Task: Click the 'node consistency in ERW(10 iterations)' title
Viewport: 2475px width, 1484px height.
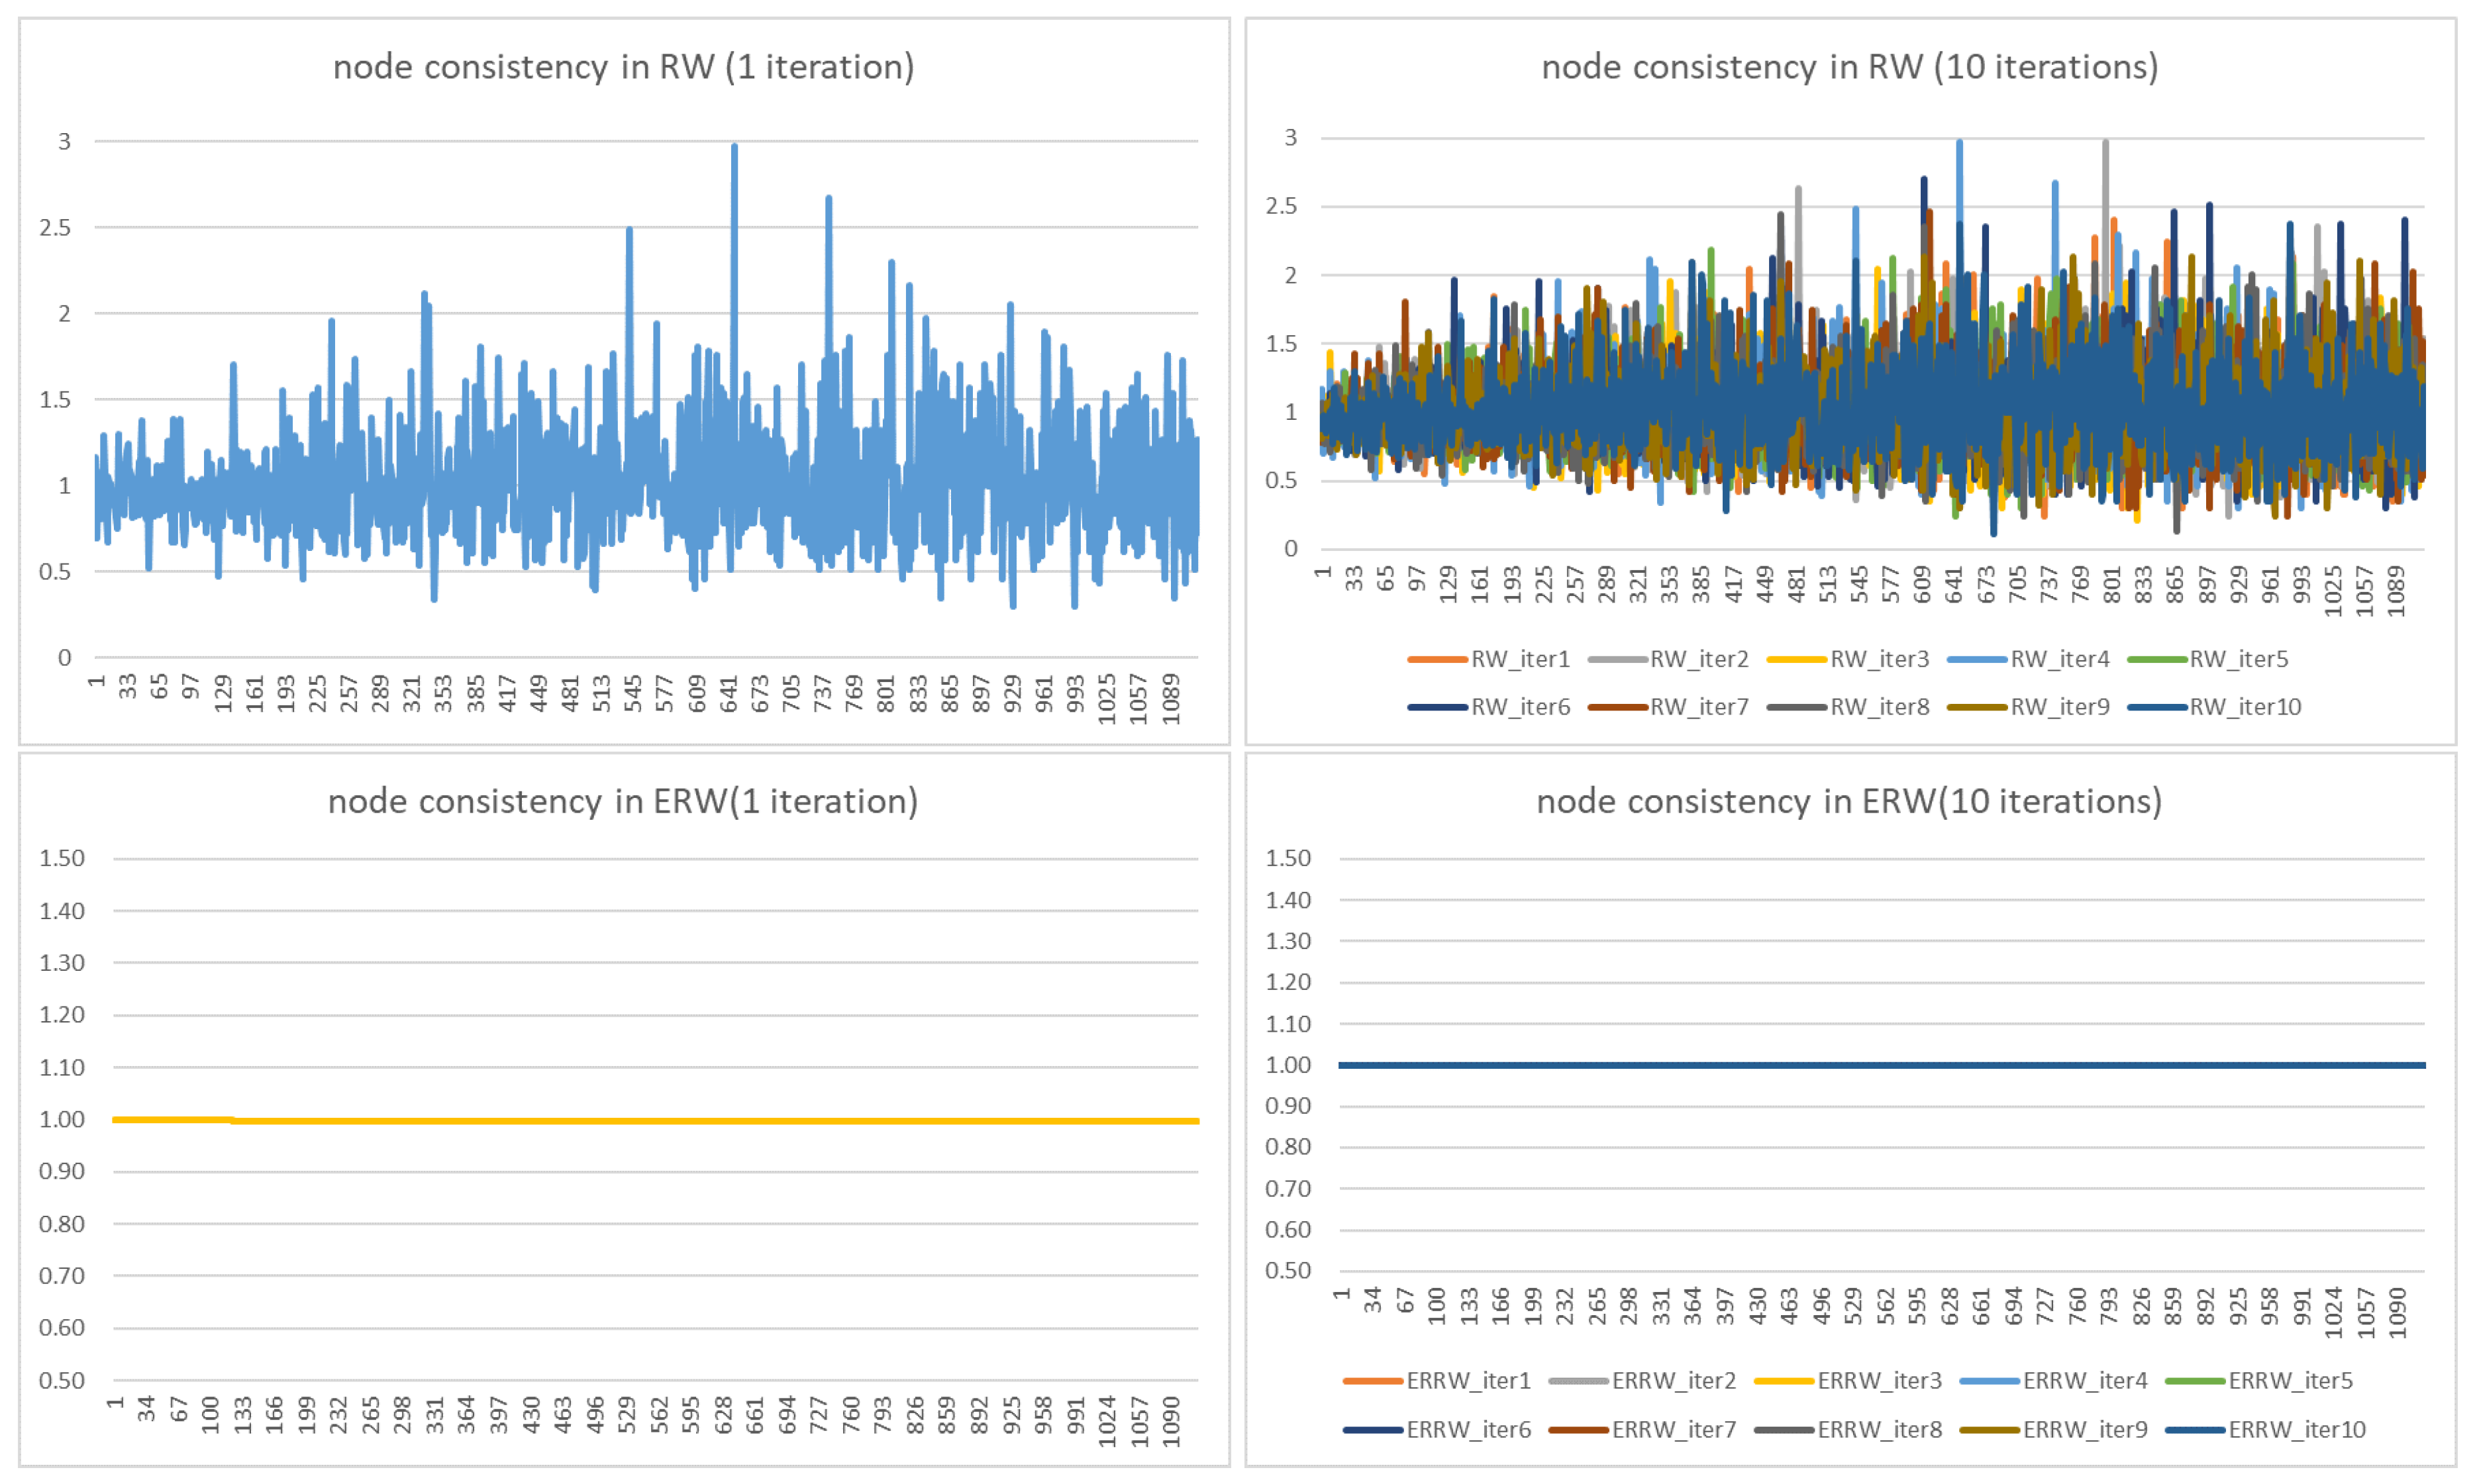Action: point(1849,802)
